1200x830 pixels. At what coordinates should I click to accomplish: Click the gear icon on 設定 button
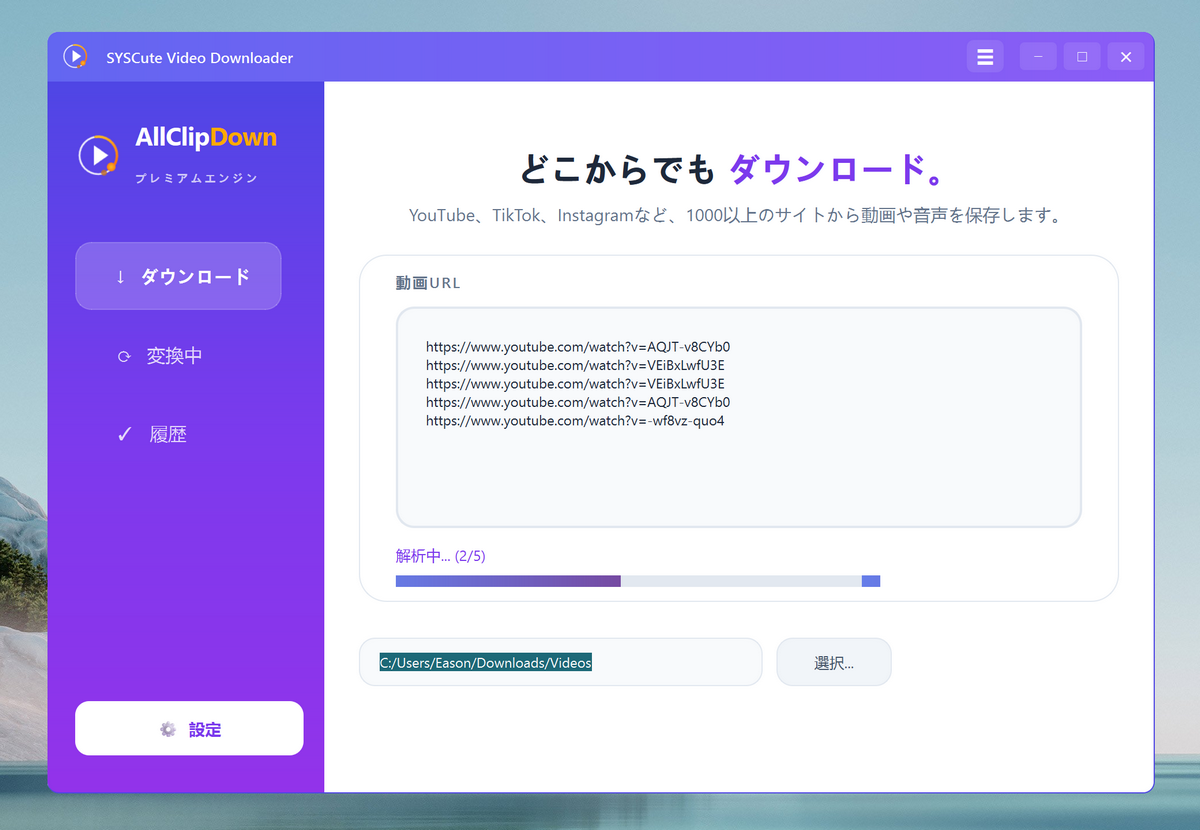tap(168, 729)
